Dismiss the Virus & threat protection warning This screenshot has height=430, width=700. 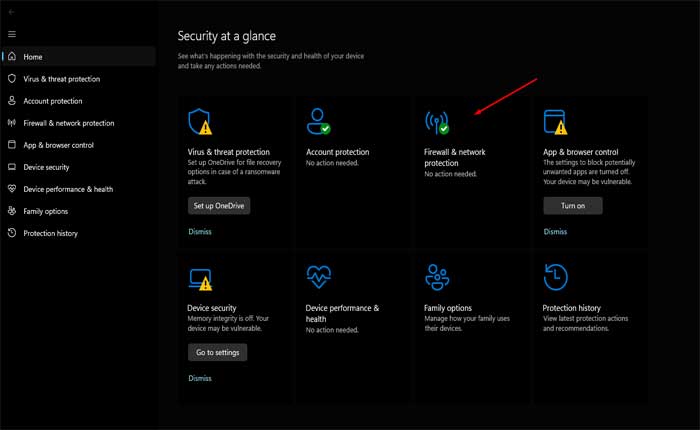(x=200, y=231)
